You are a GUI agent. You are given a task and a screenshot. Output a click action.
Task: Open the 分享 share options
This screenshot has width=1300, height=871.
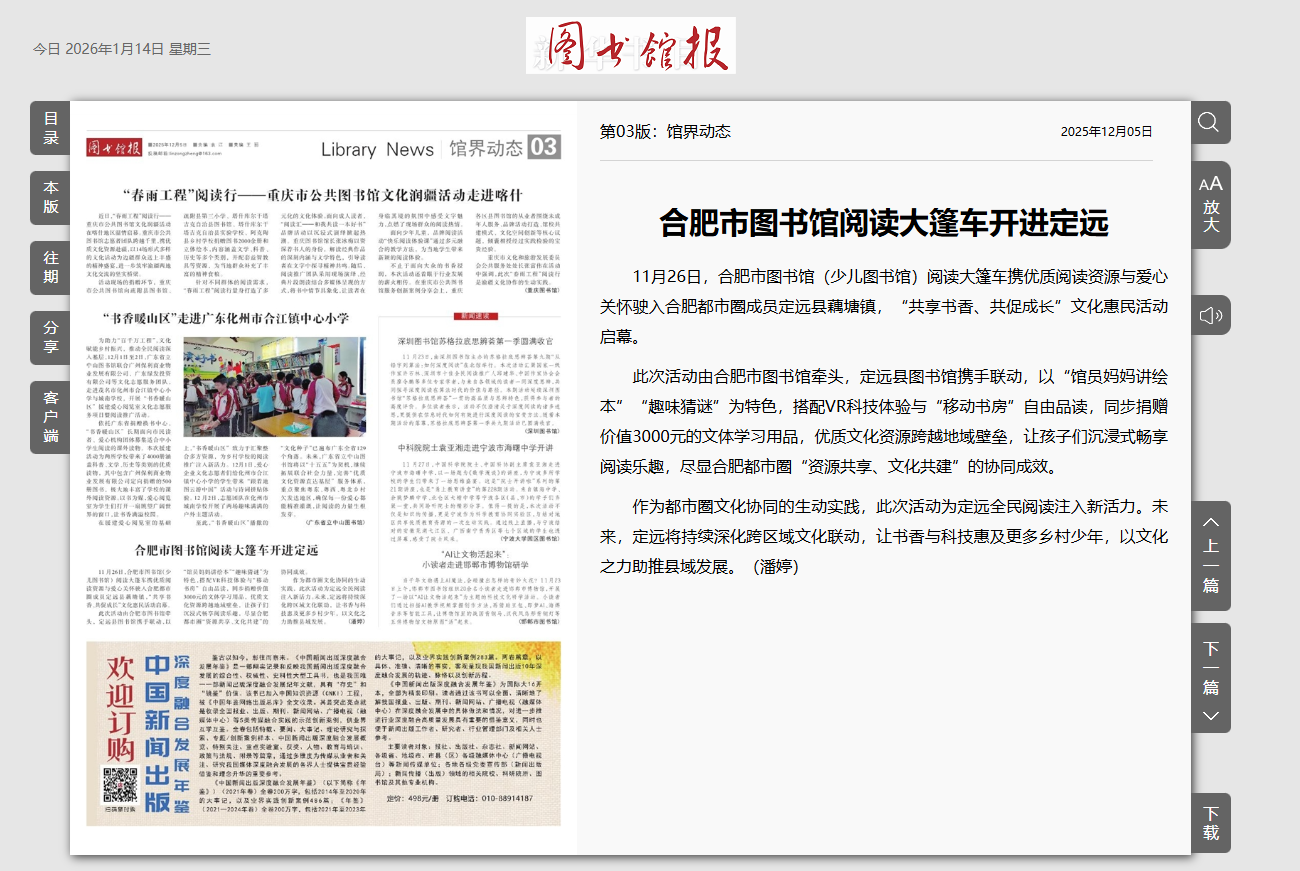tap(50, 338)
